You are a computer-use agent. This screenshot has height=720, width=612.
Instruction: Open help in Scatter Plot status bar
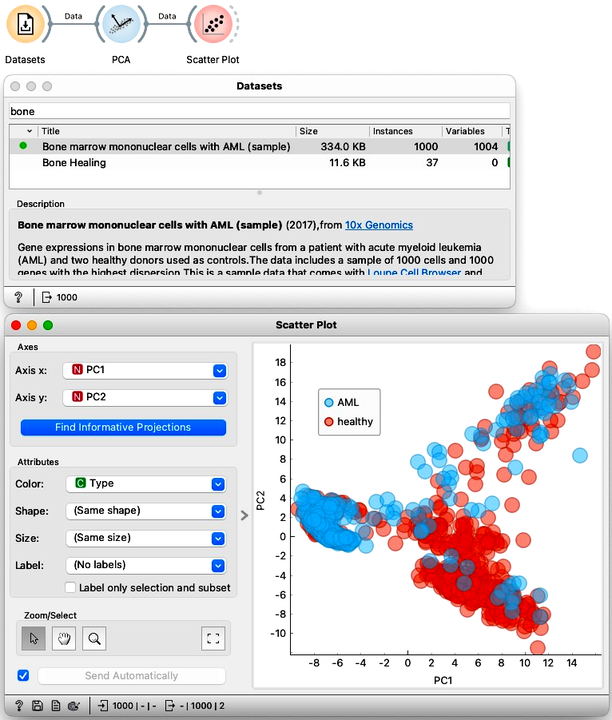pos(19,706)
